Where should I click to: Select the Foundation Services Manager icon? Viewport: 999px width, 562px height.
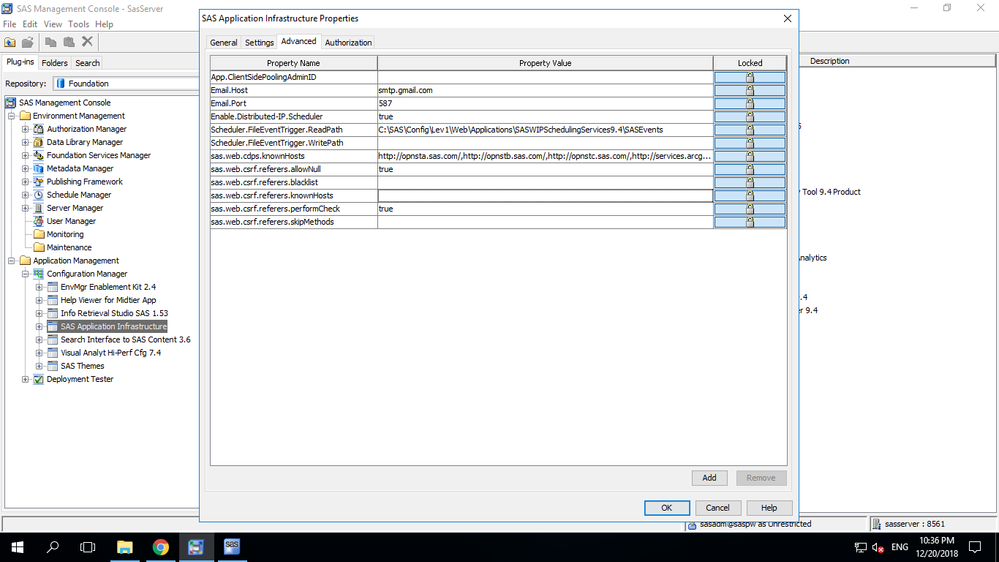[x=38, y=155]
